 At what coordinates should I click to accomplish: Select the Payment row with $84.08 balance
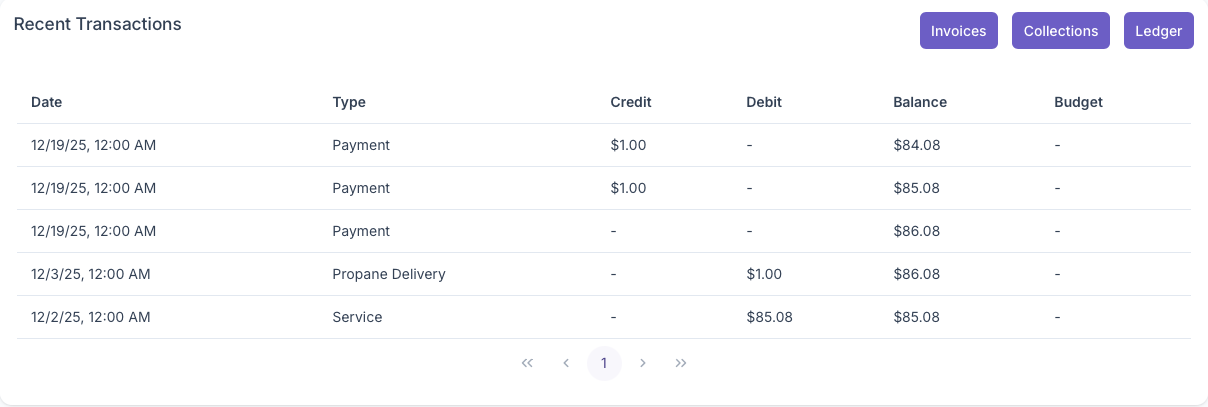[x=361, y=145]
